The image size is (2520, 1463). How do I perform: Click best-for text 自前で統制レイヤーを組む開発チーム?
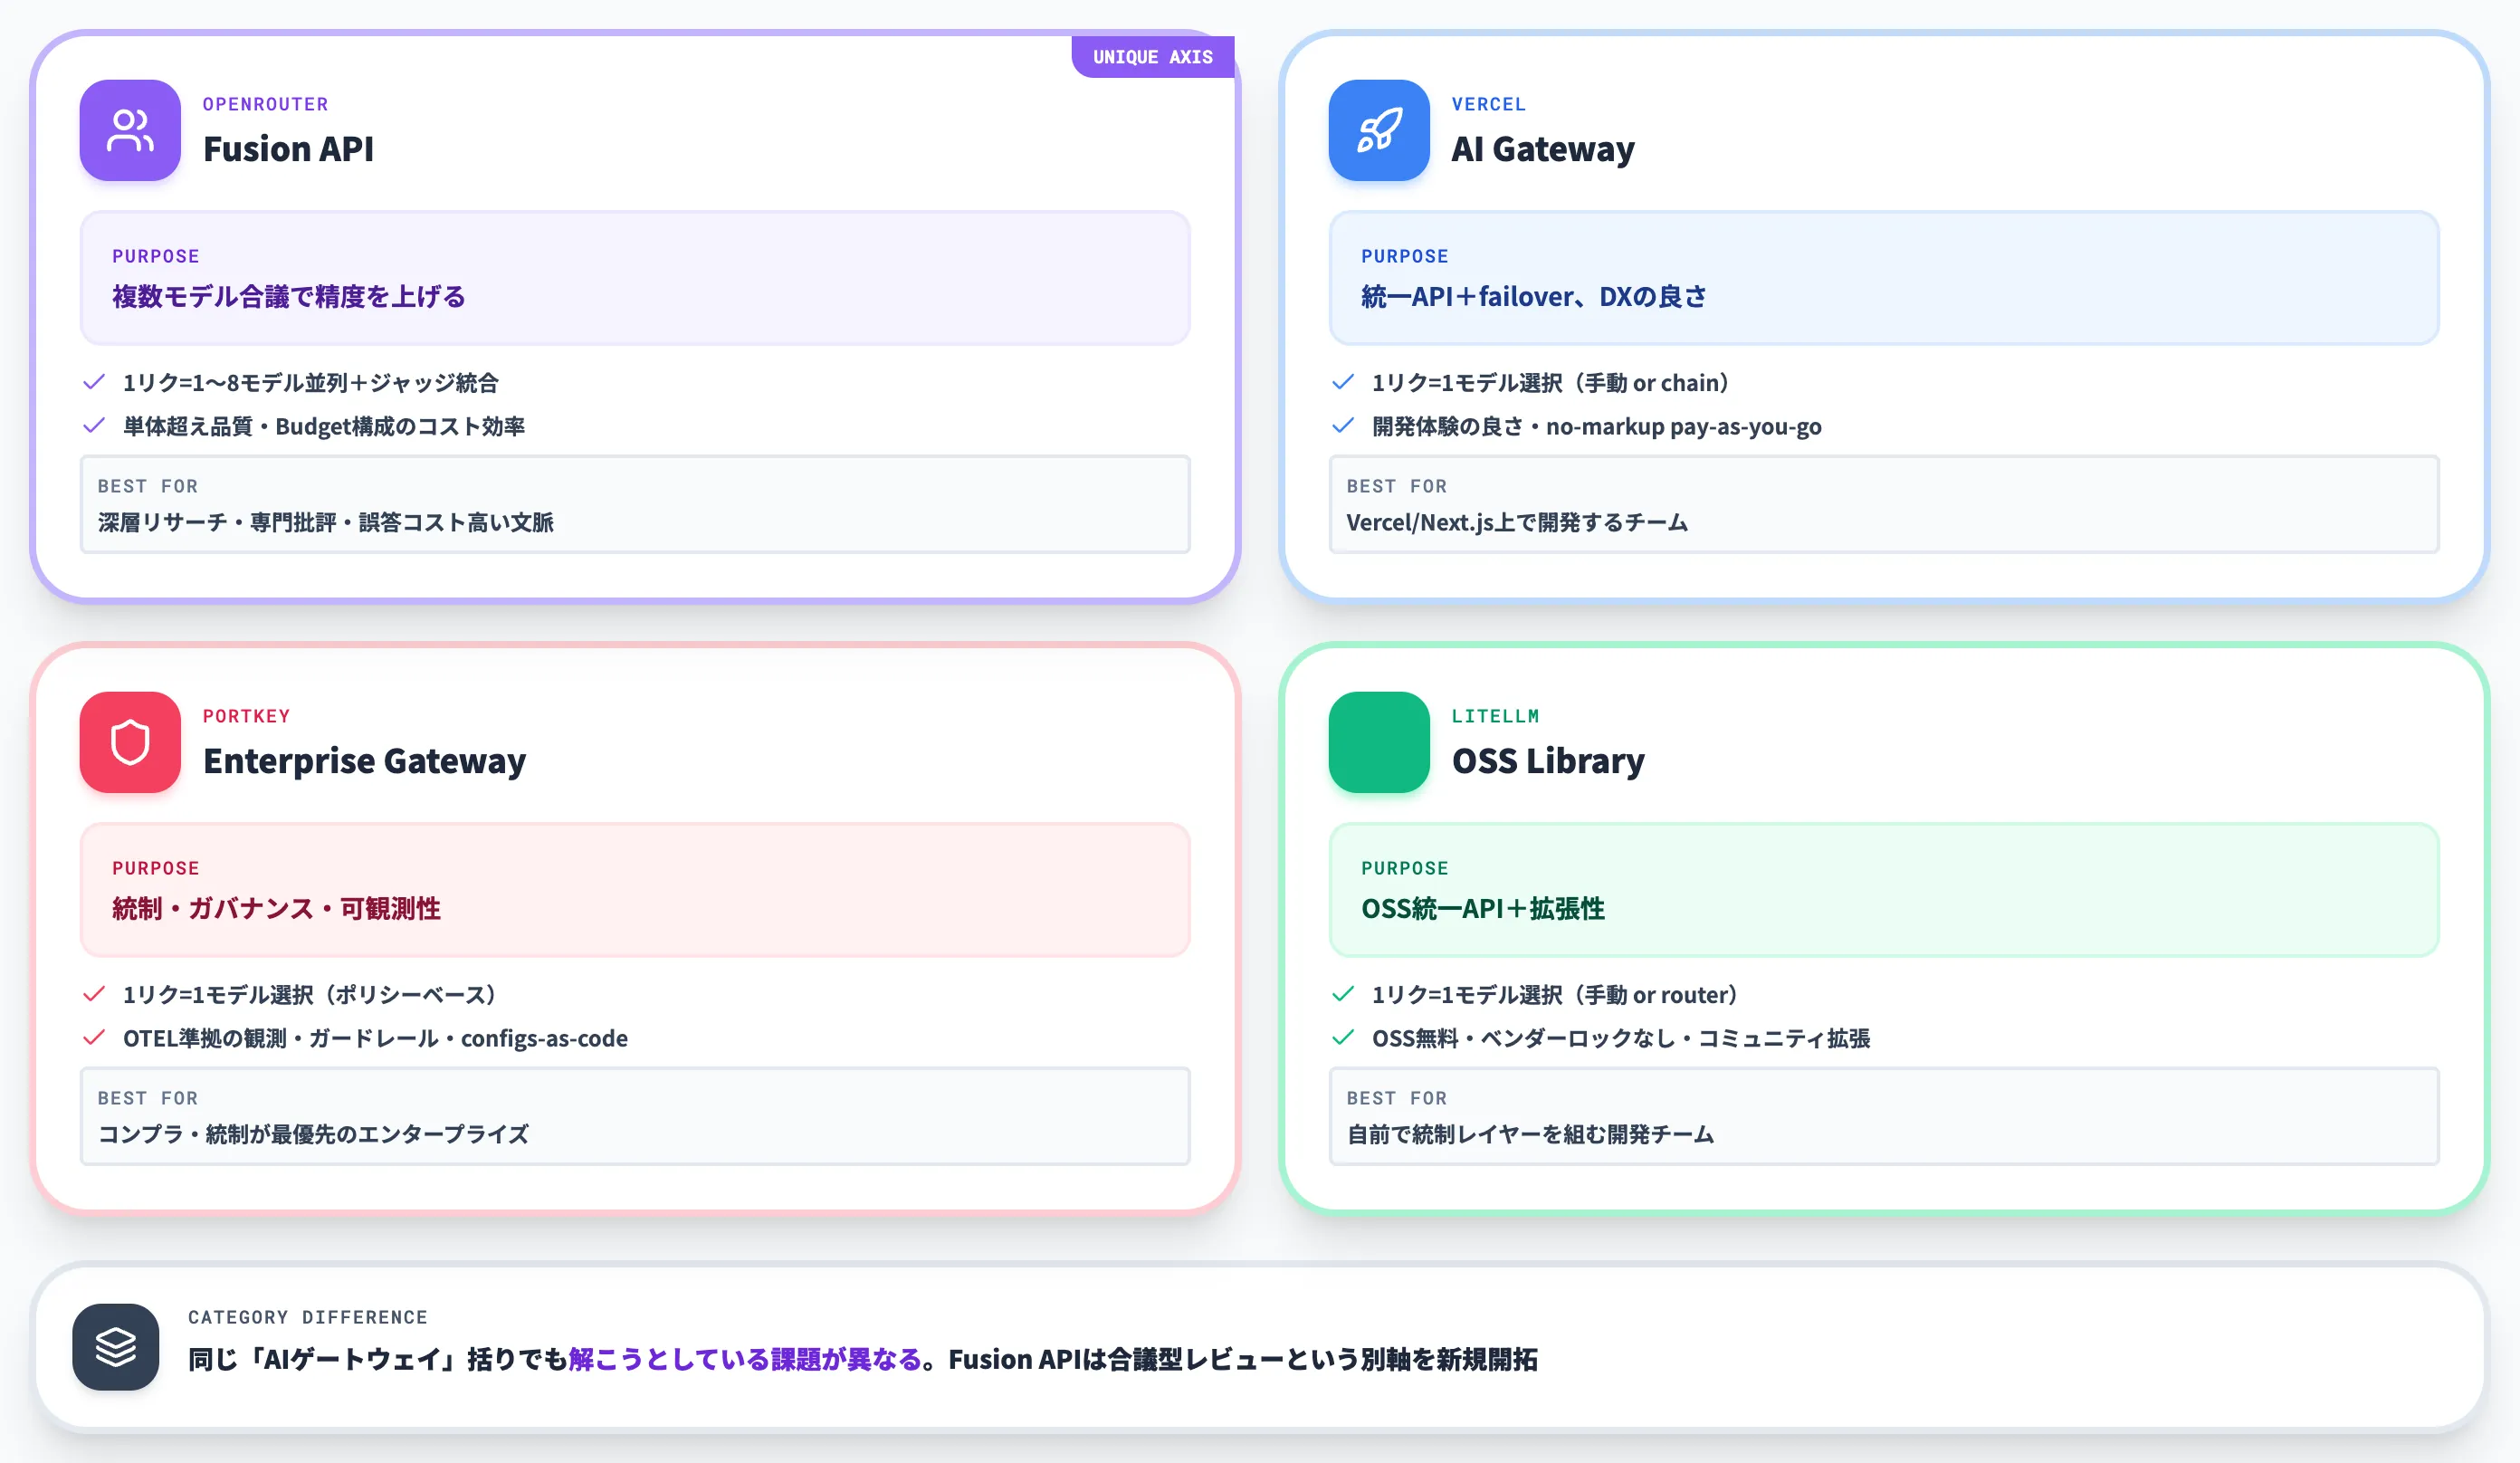tap(1530, 1134)
